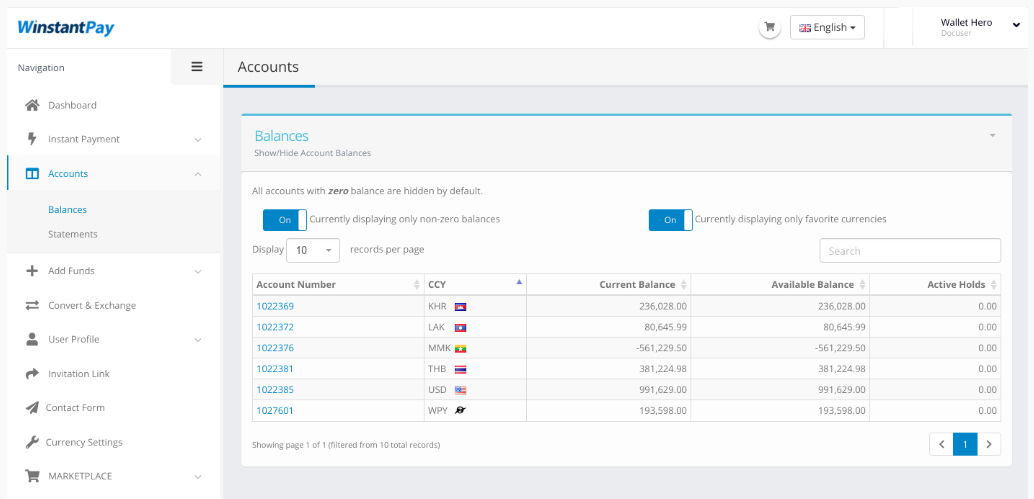Open account number 1022376
Viewport: 1034px width, 499px height.
coord(275,348)
